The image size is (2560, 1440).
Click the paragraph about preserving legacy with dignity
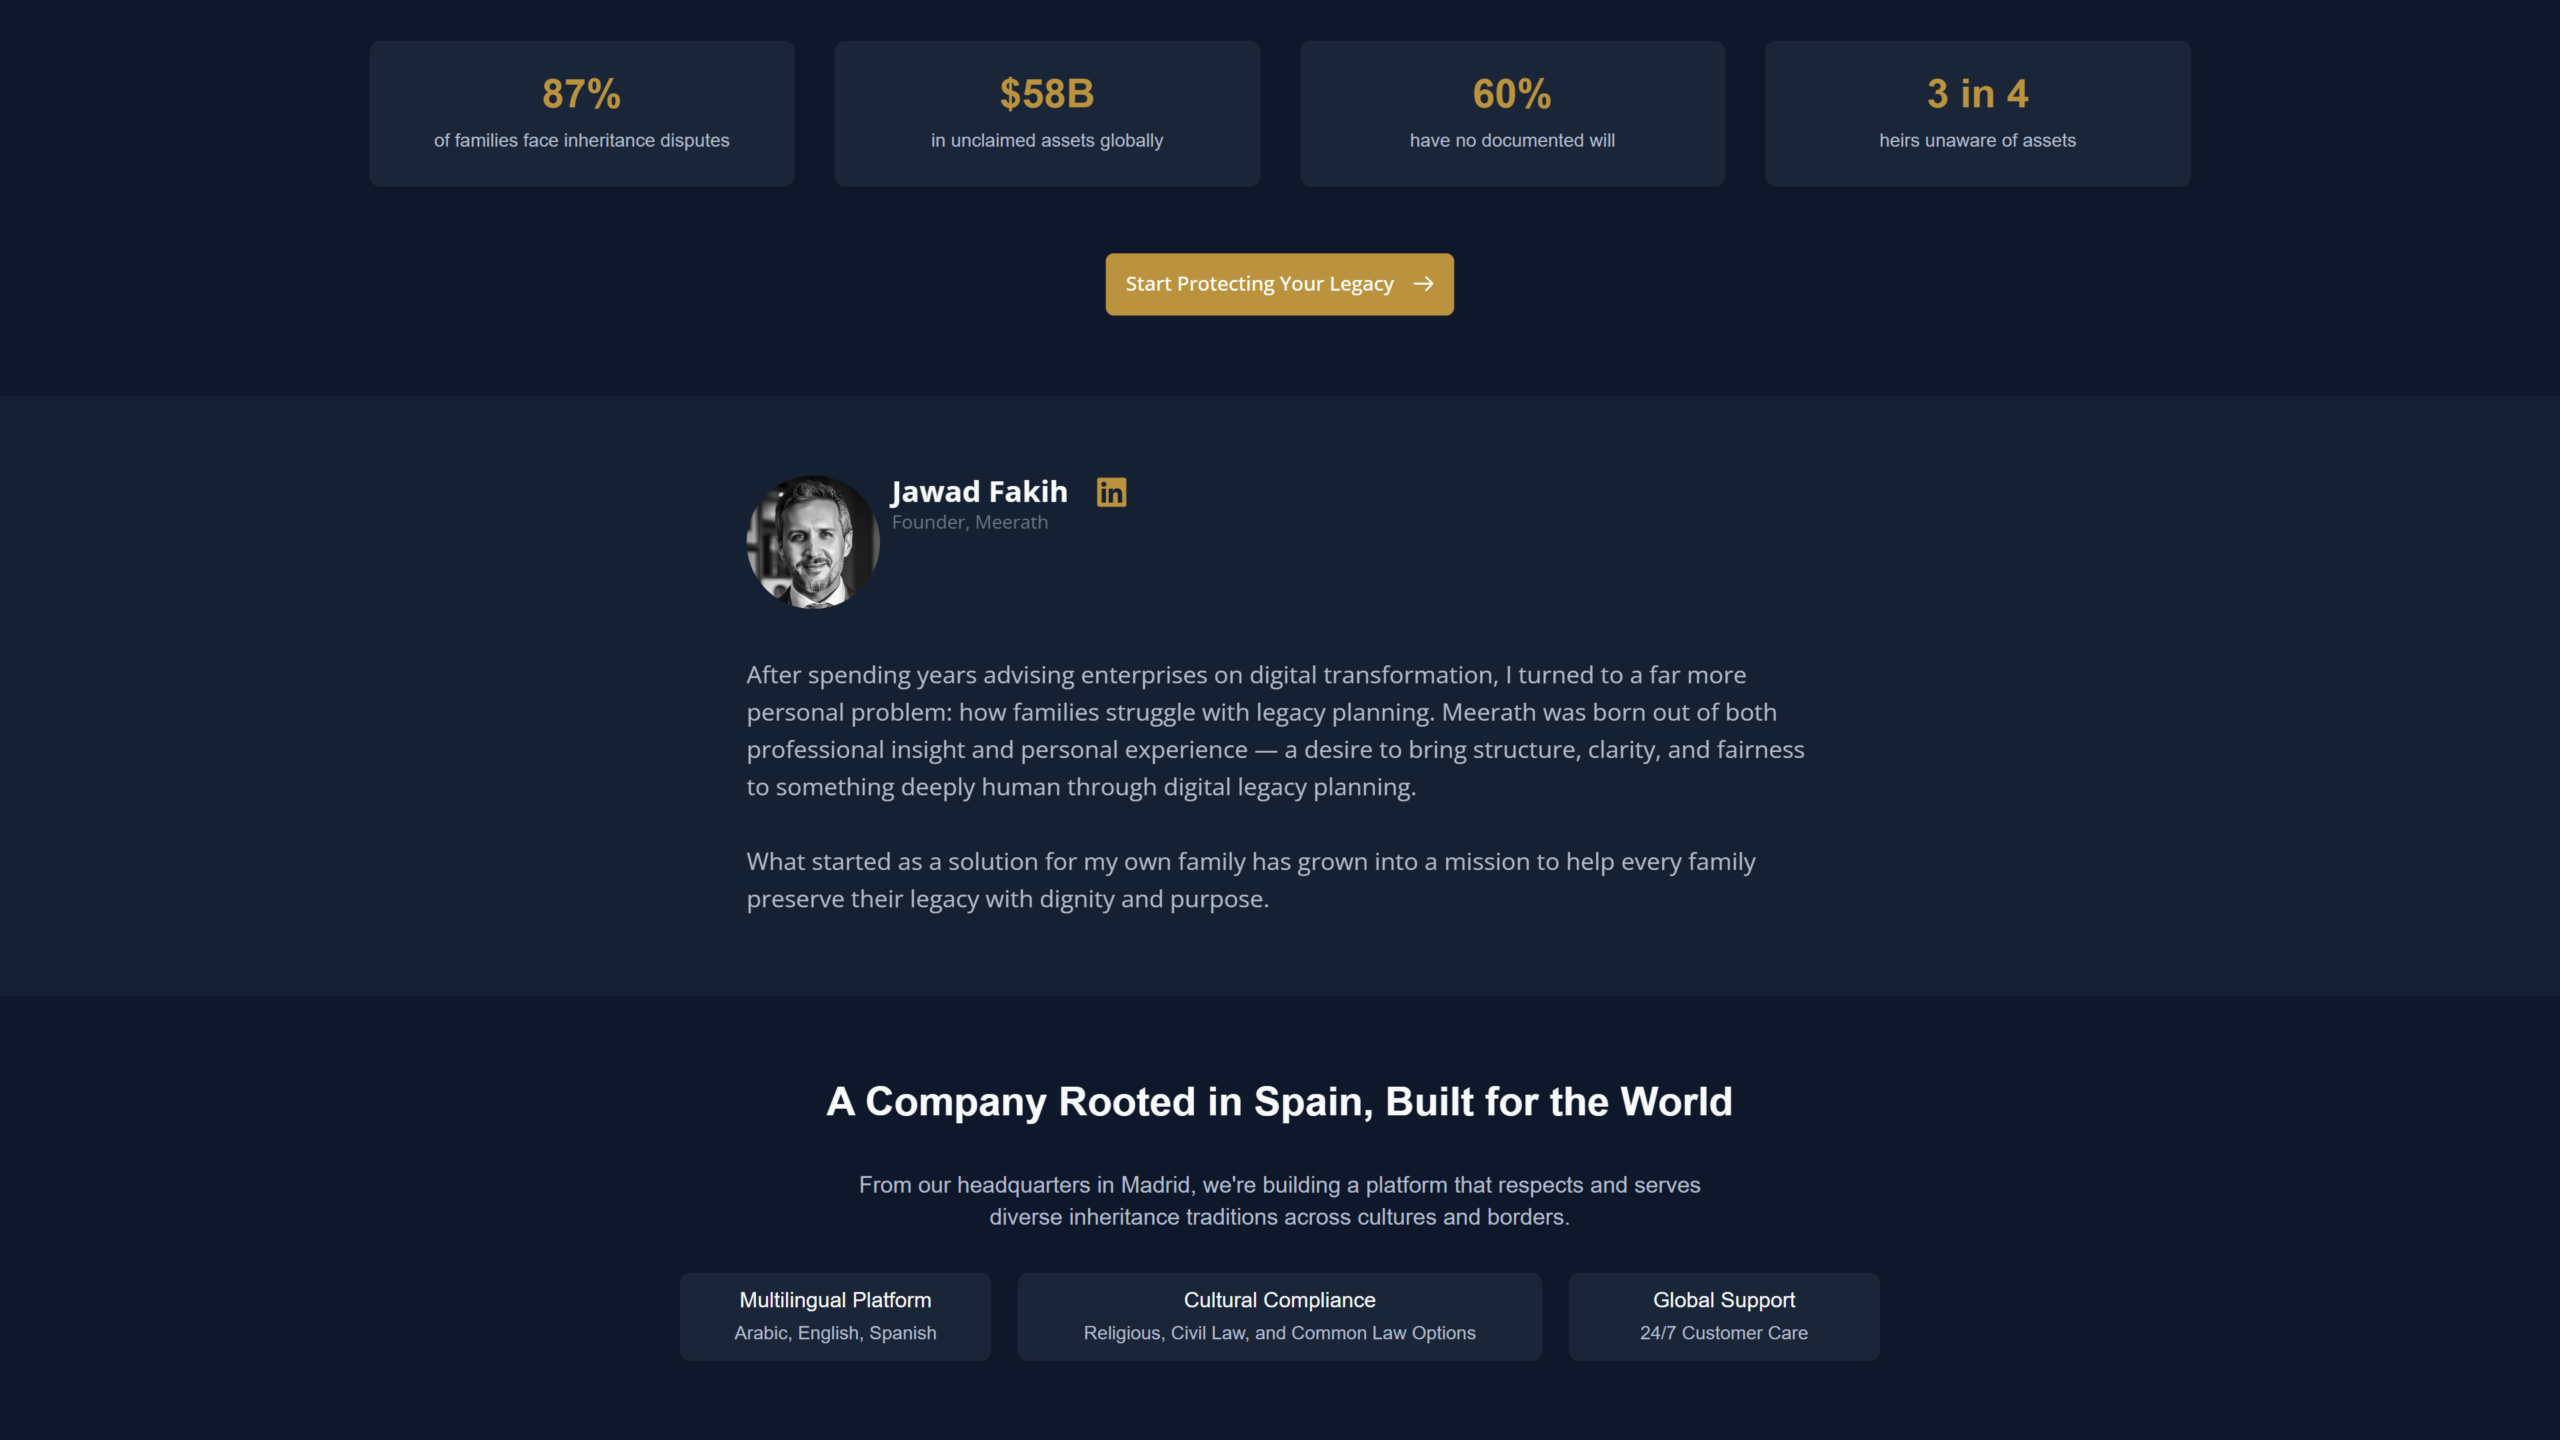click(x=1251, y=880)
